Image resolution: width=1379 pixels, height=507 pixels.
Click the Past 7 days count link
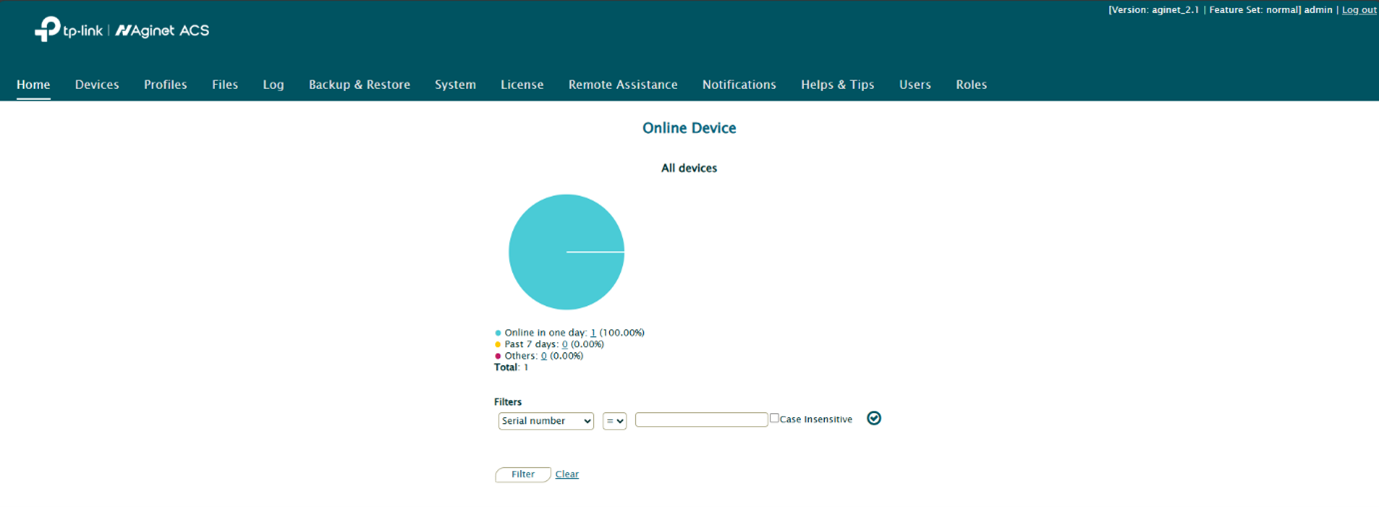pos(564,345)
